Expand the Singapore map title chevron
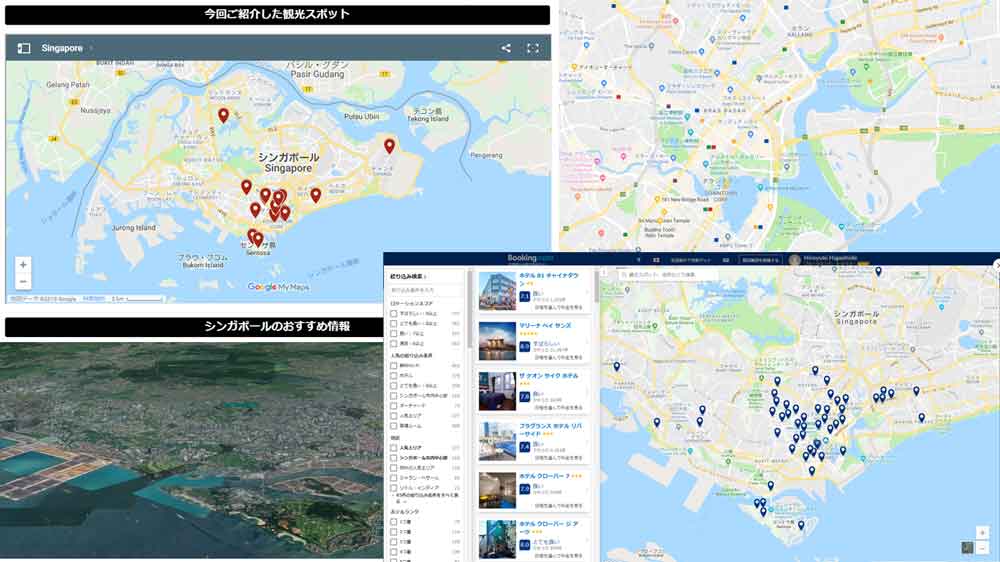This screenshot has width=1000, height=562. point(91,48)
